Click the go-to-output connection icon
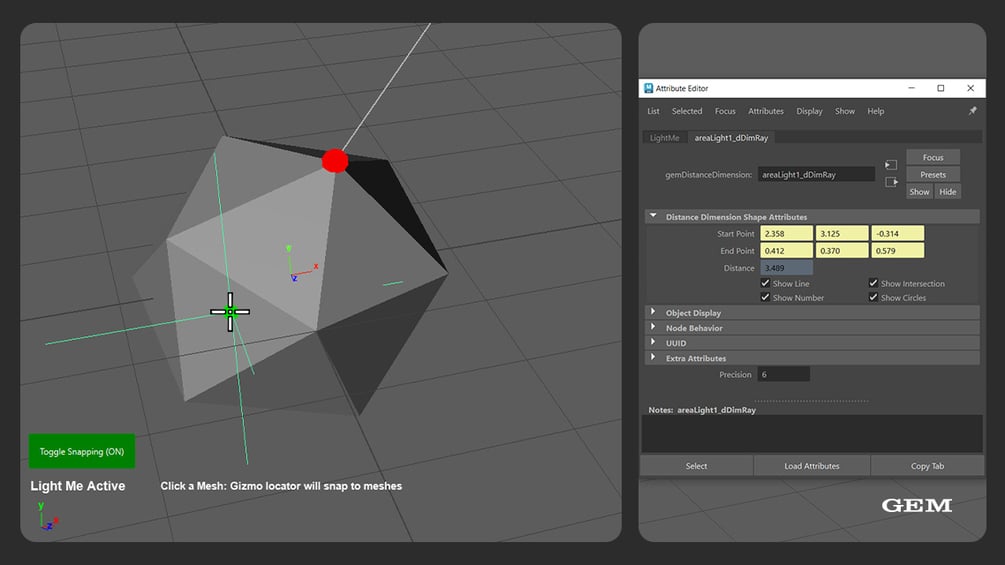Viewport: 1005px width, 565px height. (x=891, y=182)
